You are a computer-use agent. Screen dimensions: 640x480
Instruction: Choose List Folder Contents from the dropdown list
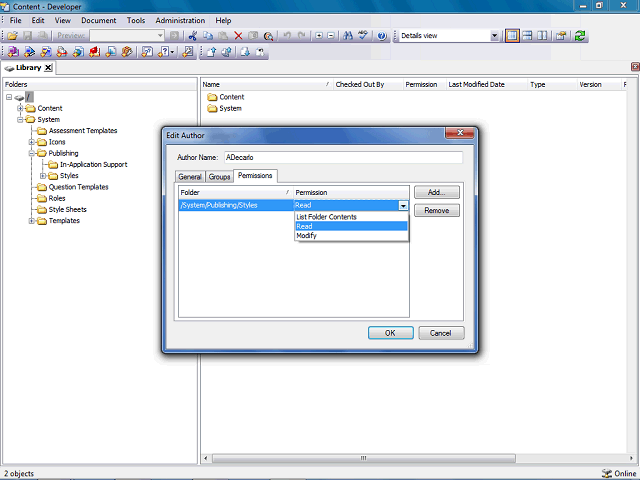click(x=351, y=217)
